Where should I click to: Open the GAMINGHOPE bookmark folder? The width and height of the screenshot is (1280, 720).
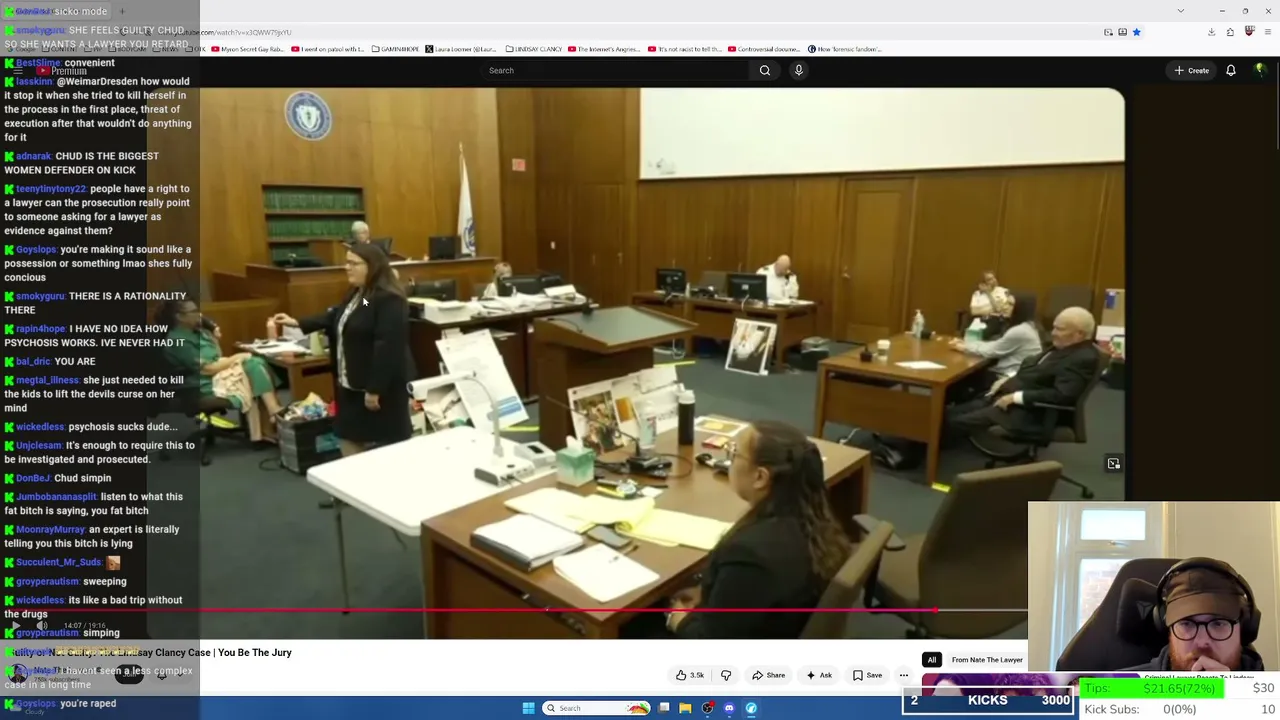395,49
